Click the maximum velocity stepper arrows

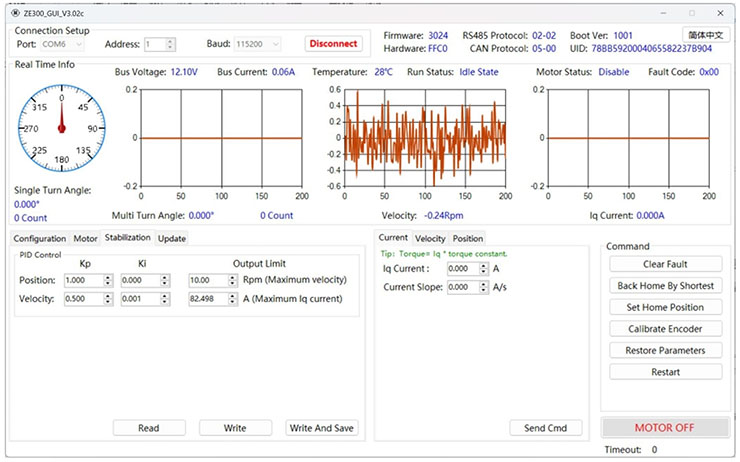click(x=233, y=280)
